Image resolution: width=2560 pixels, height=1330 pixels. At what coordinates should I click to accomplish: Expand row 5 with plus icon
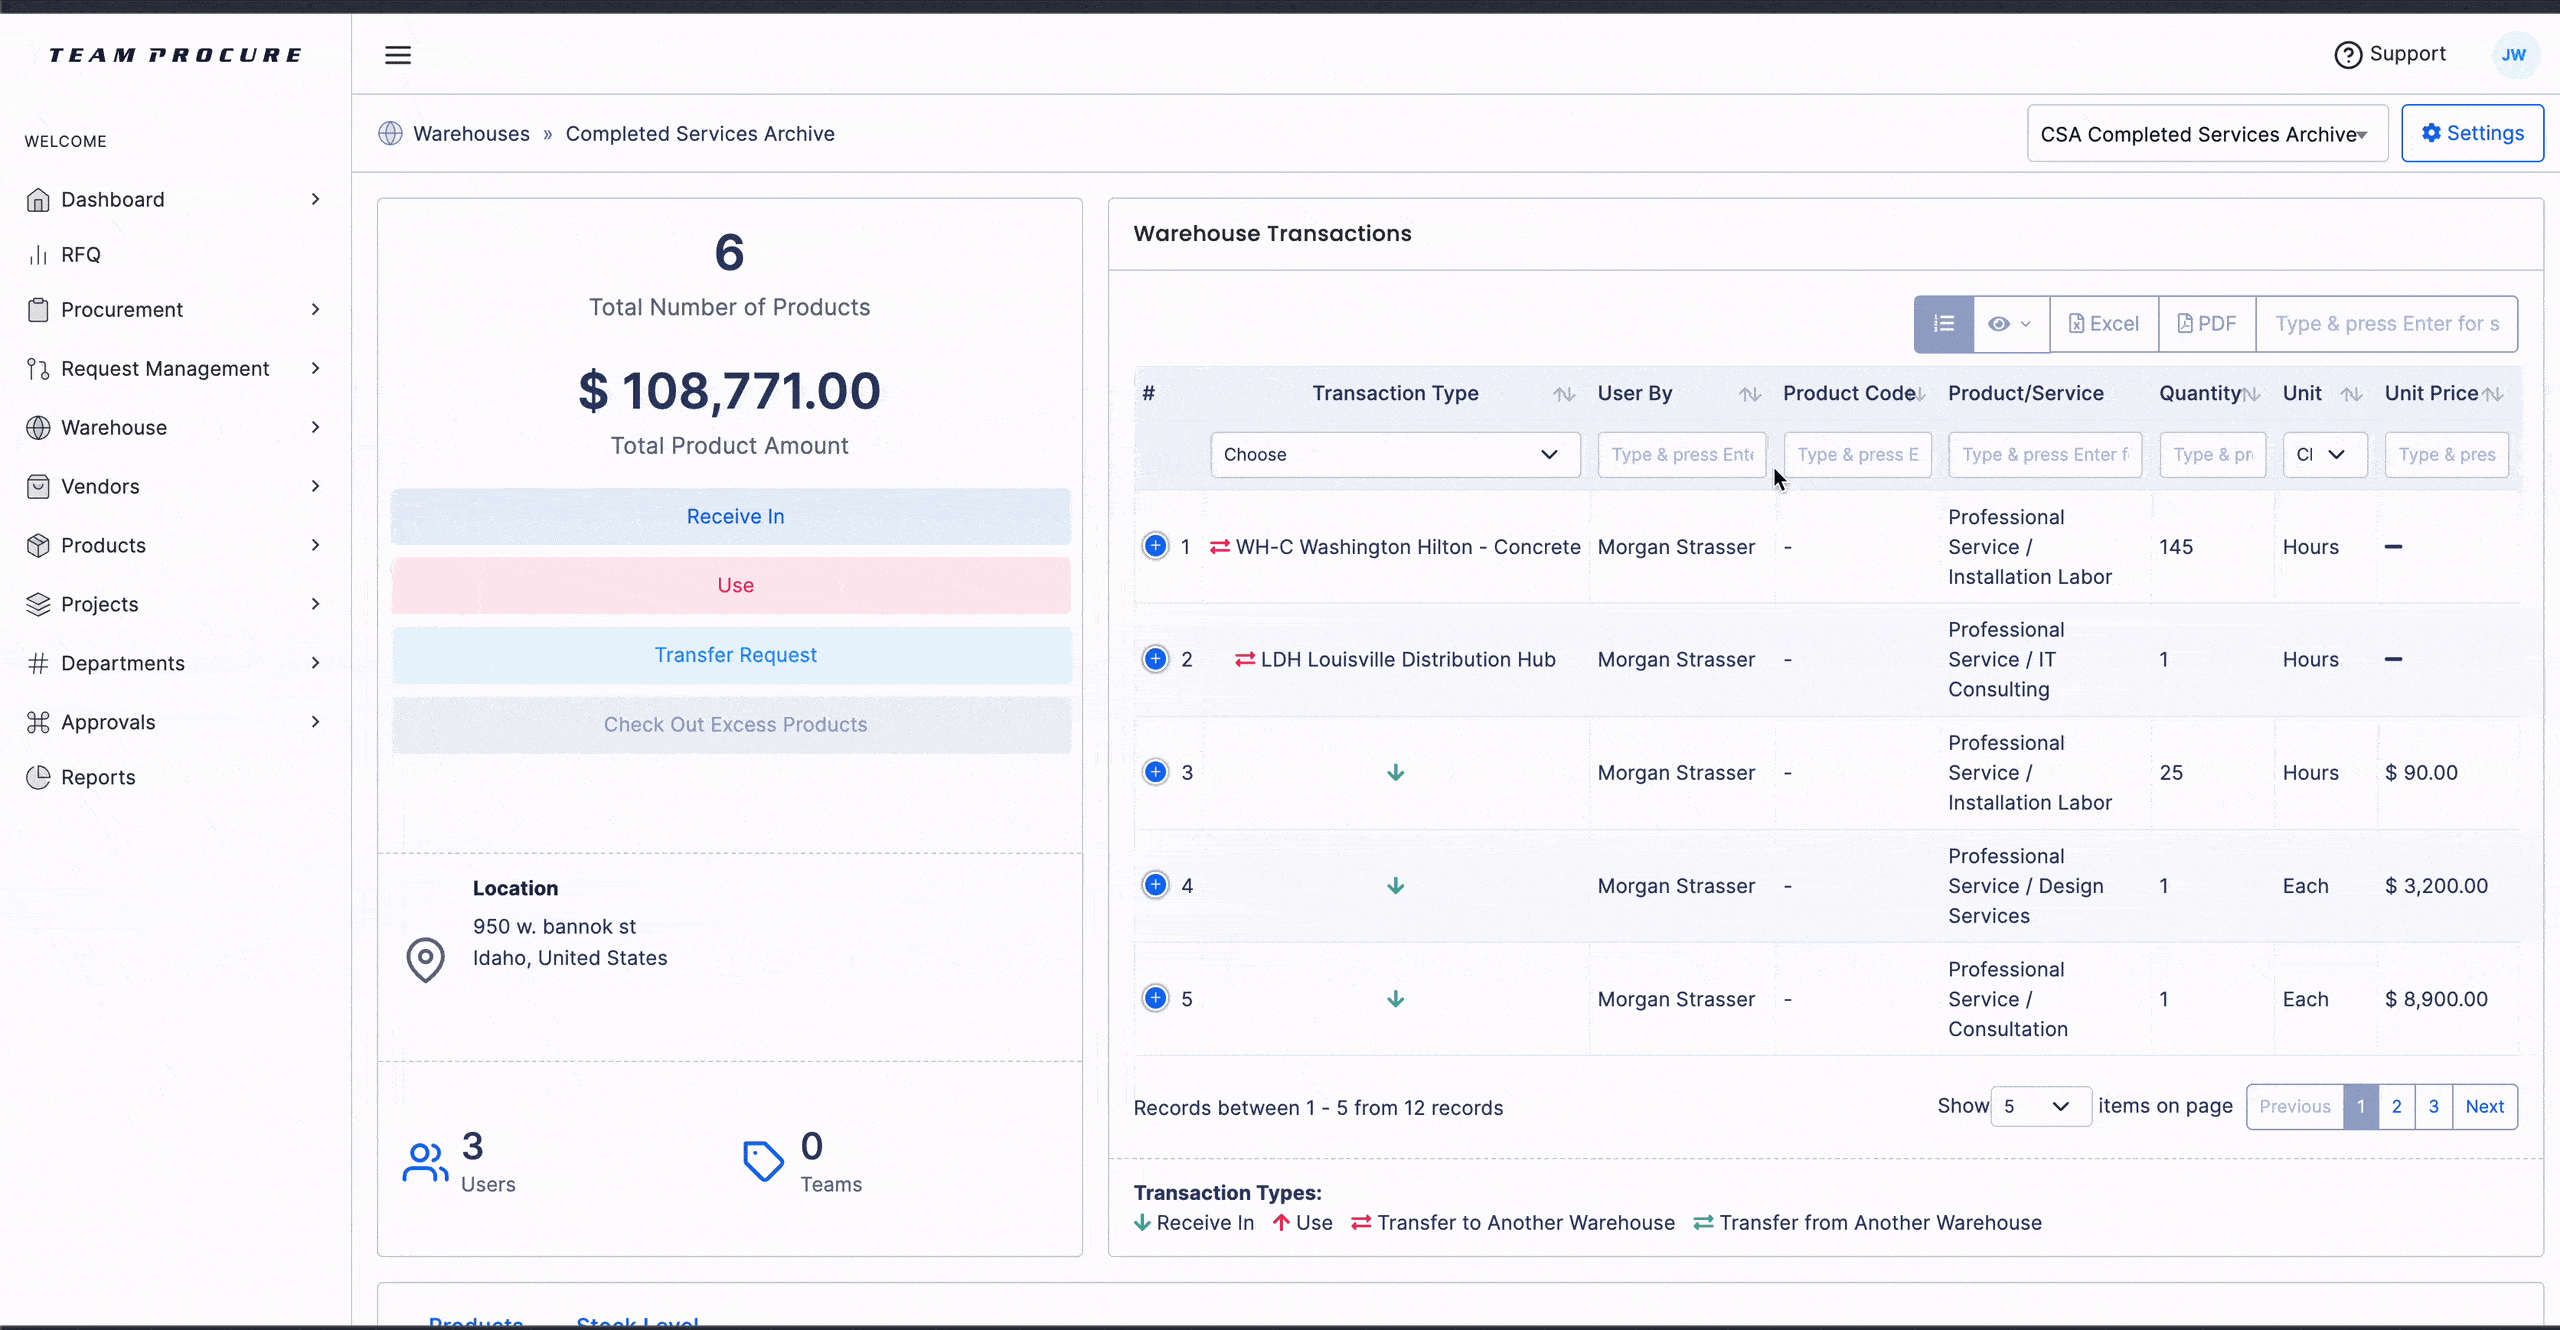click(x=1155, y=998)
